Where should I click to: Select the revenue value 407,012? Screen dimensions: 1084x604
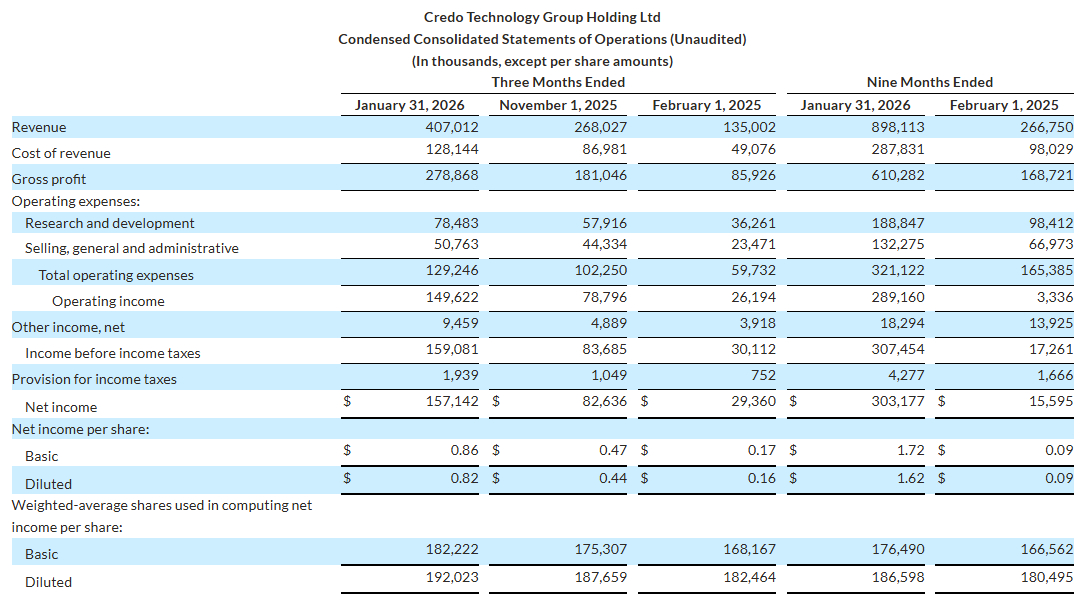(x=451, y=127)
